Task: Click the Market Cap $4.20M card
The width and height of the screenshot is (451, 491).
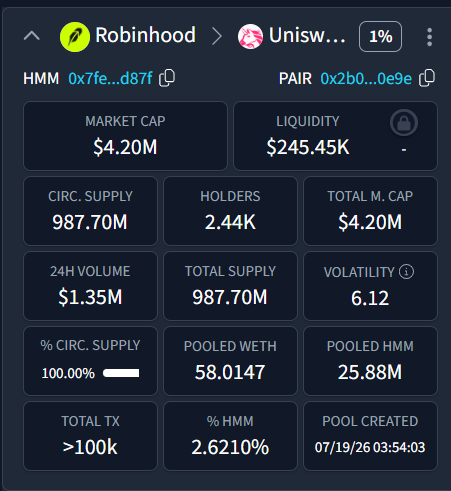Action: click(x=125, y=136)
